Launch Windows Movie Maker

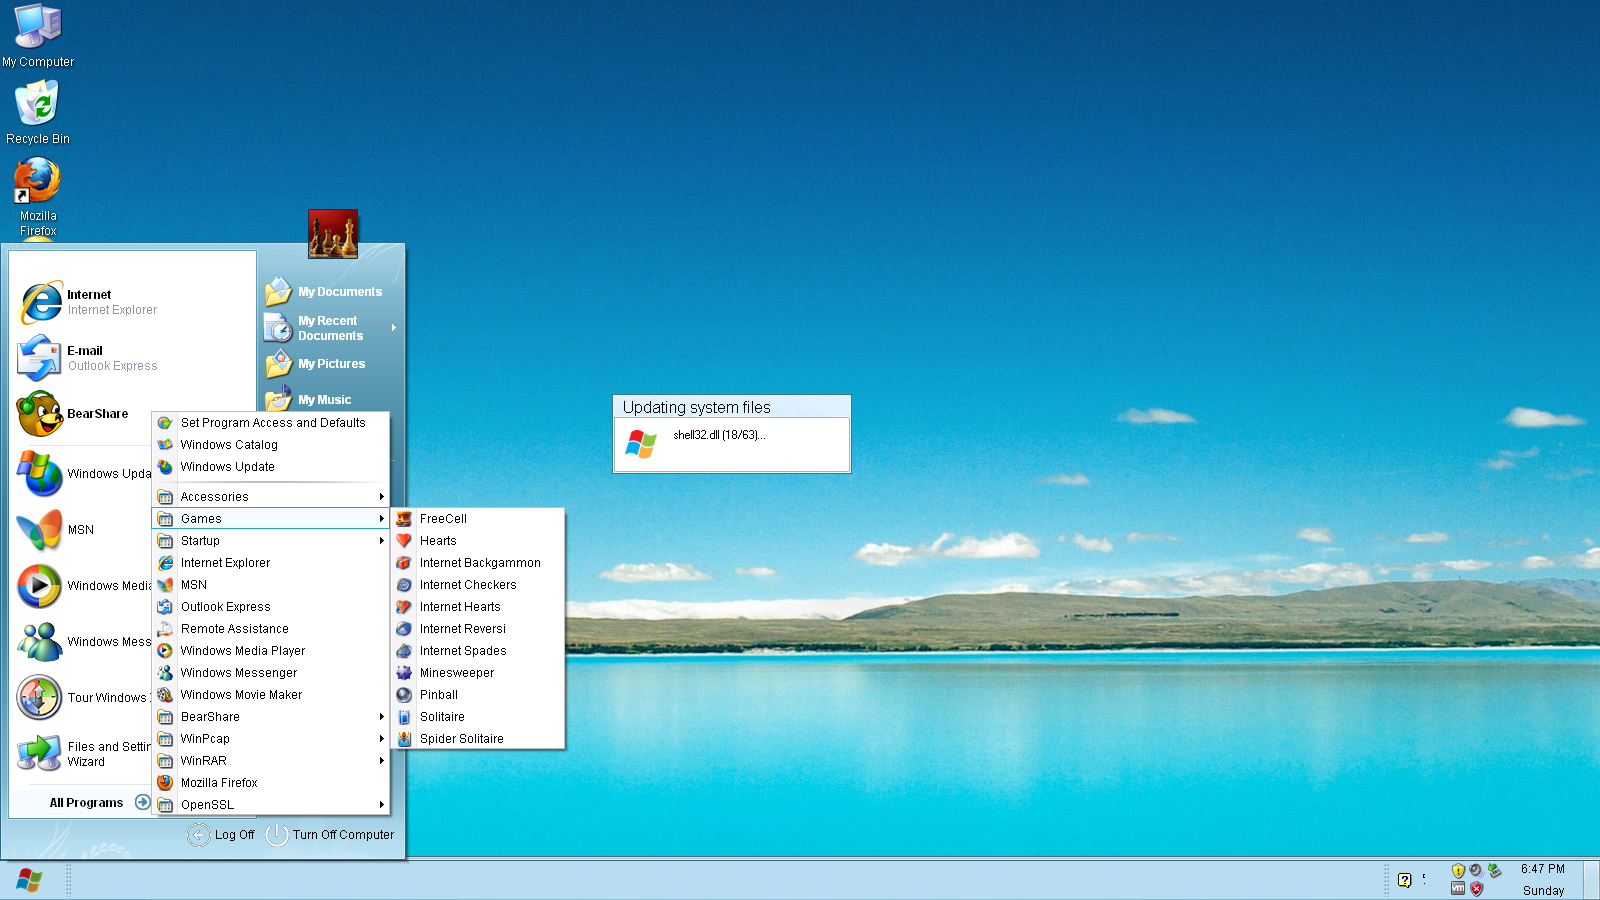(x=270, y=695)
